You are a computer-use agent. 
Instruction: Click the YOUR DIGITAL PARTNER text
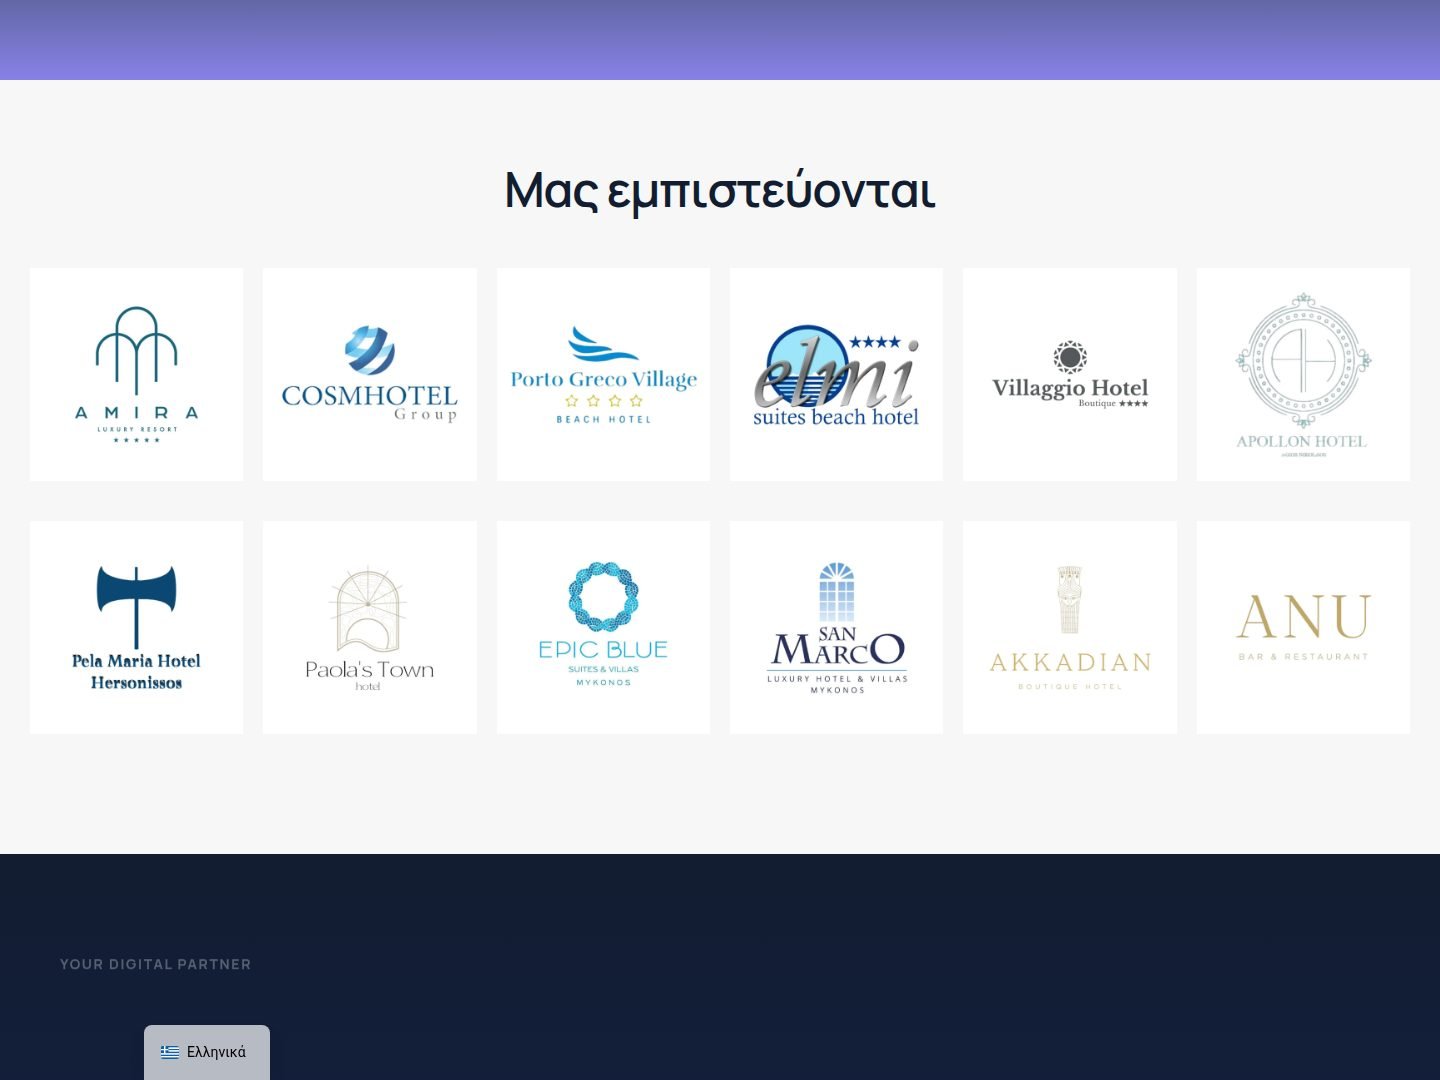pos(155,964)
